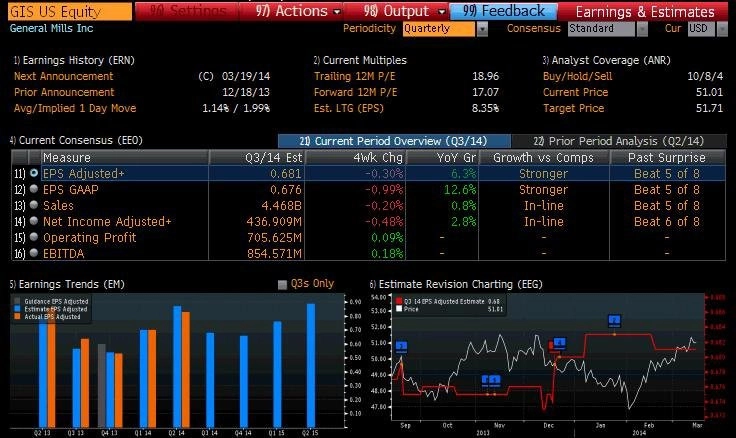Image resolution: width=736 pixels, height=438 pixels.
Task: Switch to Current Period Overview (Q3/14) tab
Action: [x=394, y=141]
